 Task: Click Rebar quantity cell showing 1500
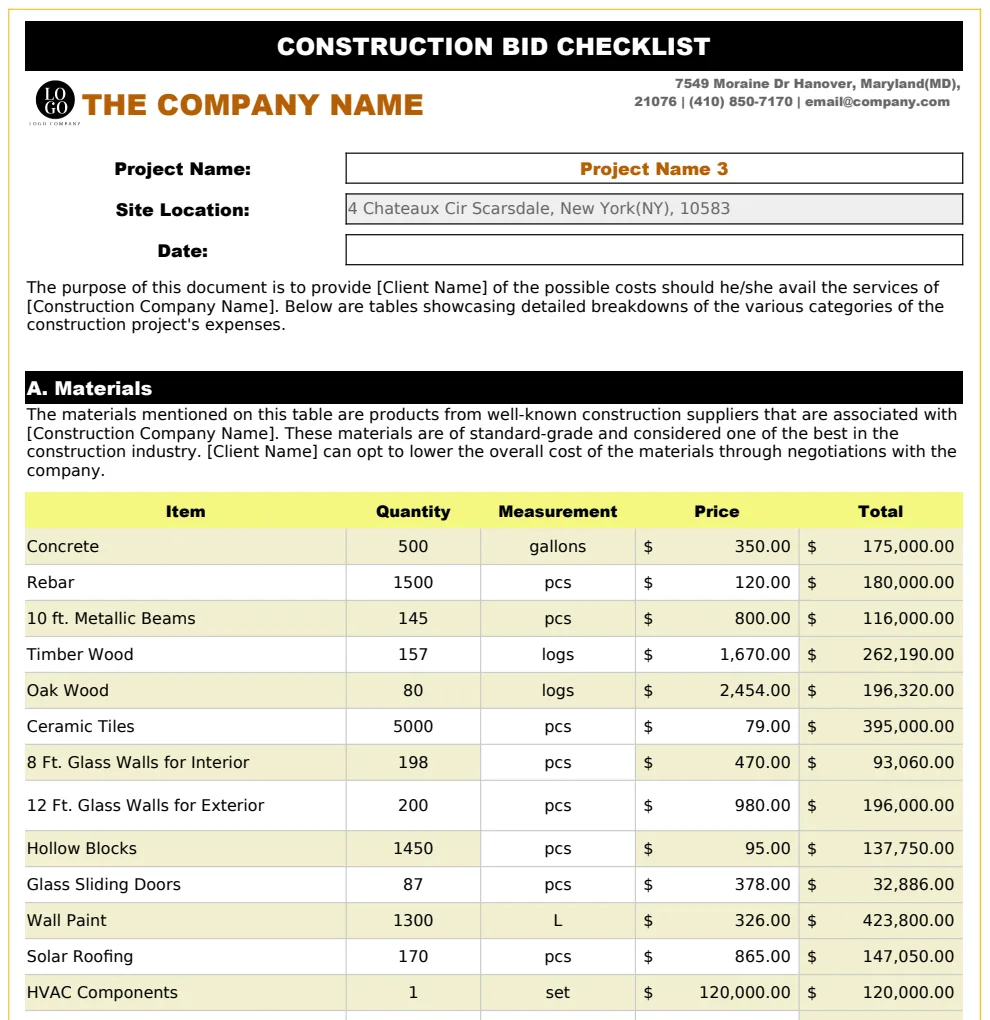click(413, 582)
